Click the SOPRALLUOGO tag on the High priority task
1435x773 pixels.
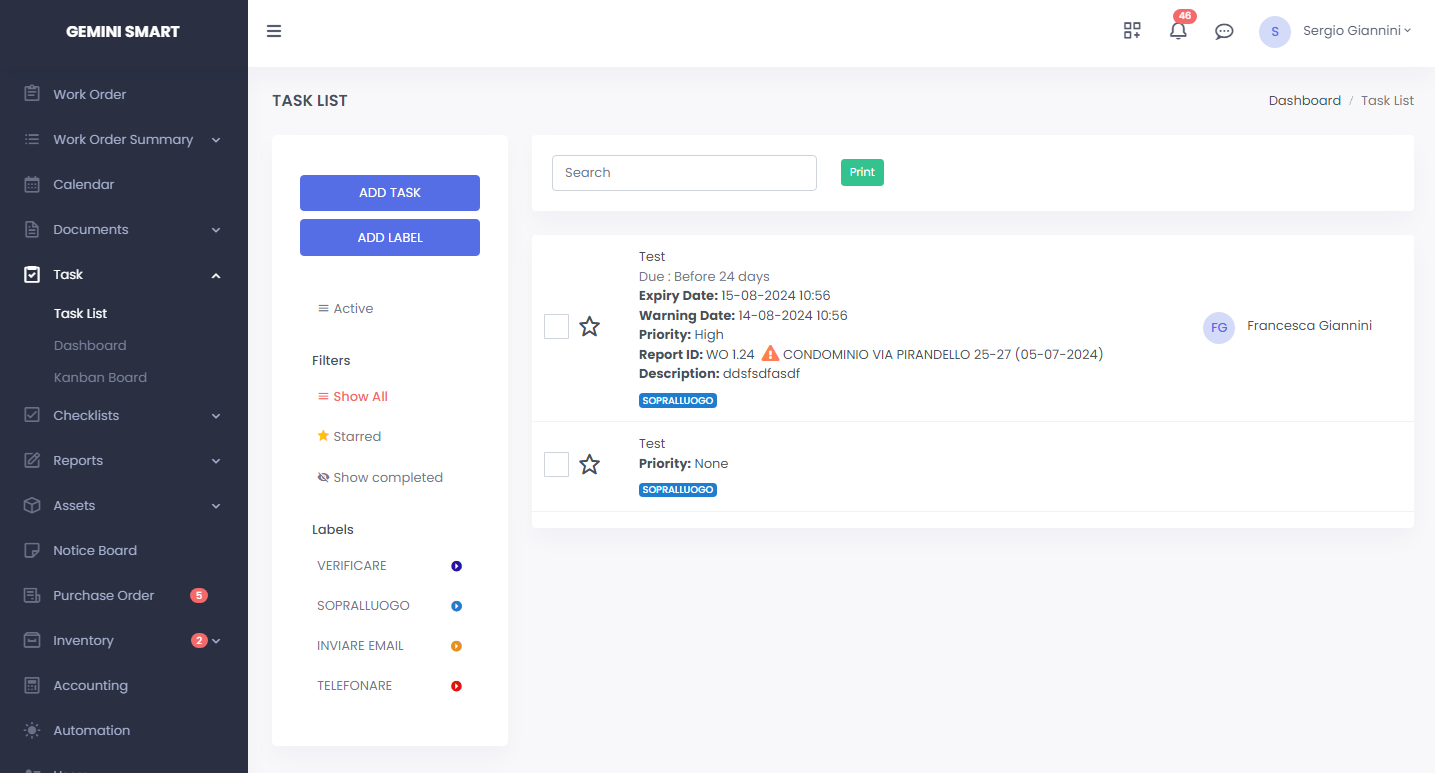[x=678, y=400]
